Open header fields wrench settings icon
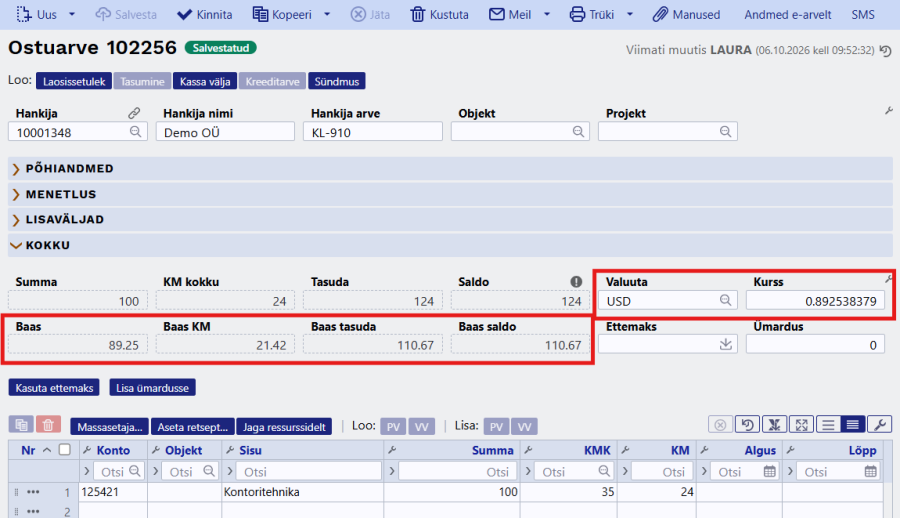This screenshot has height=518, width=900. pos(889,110)
